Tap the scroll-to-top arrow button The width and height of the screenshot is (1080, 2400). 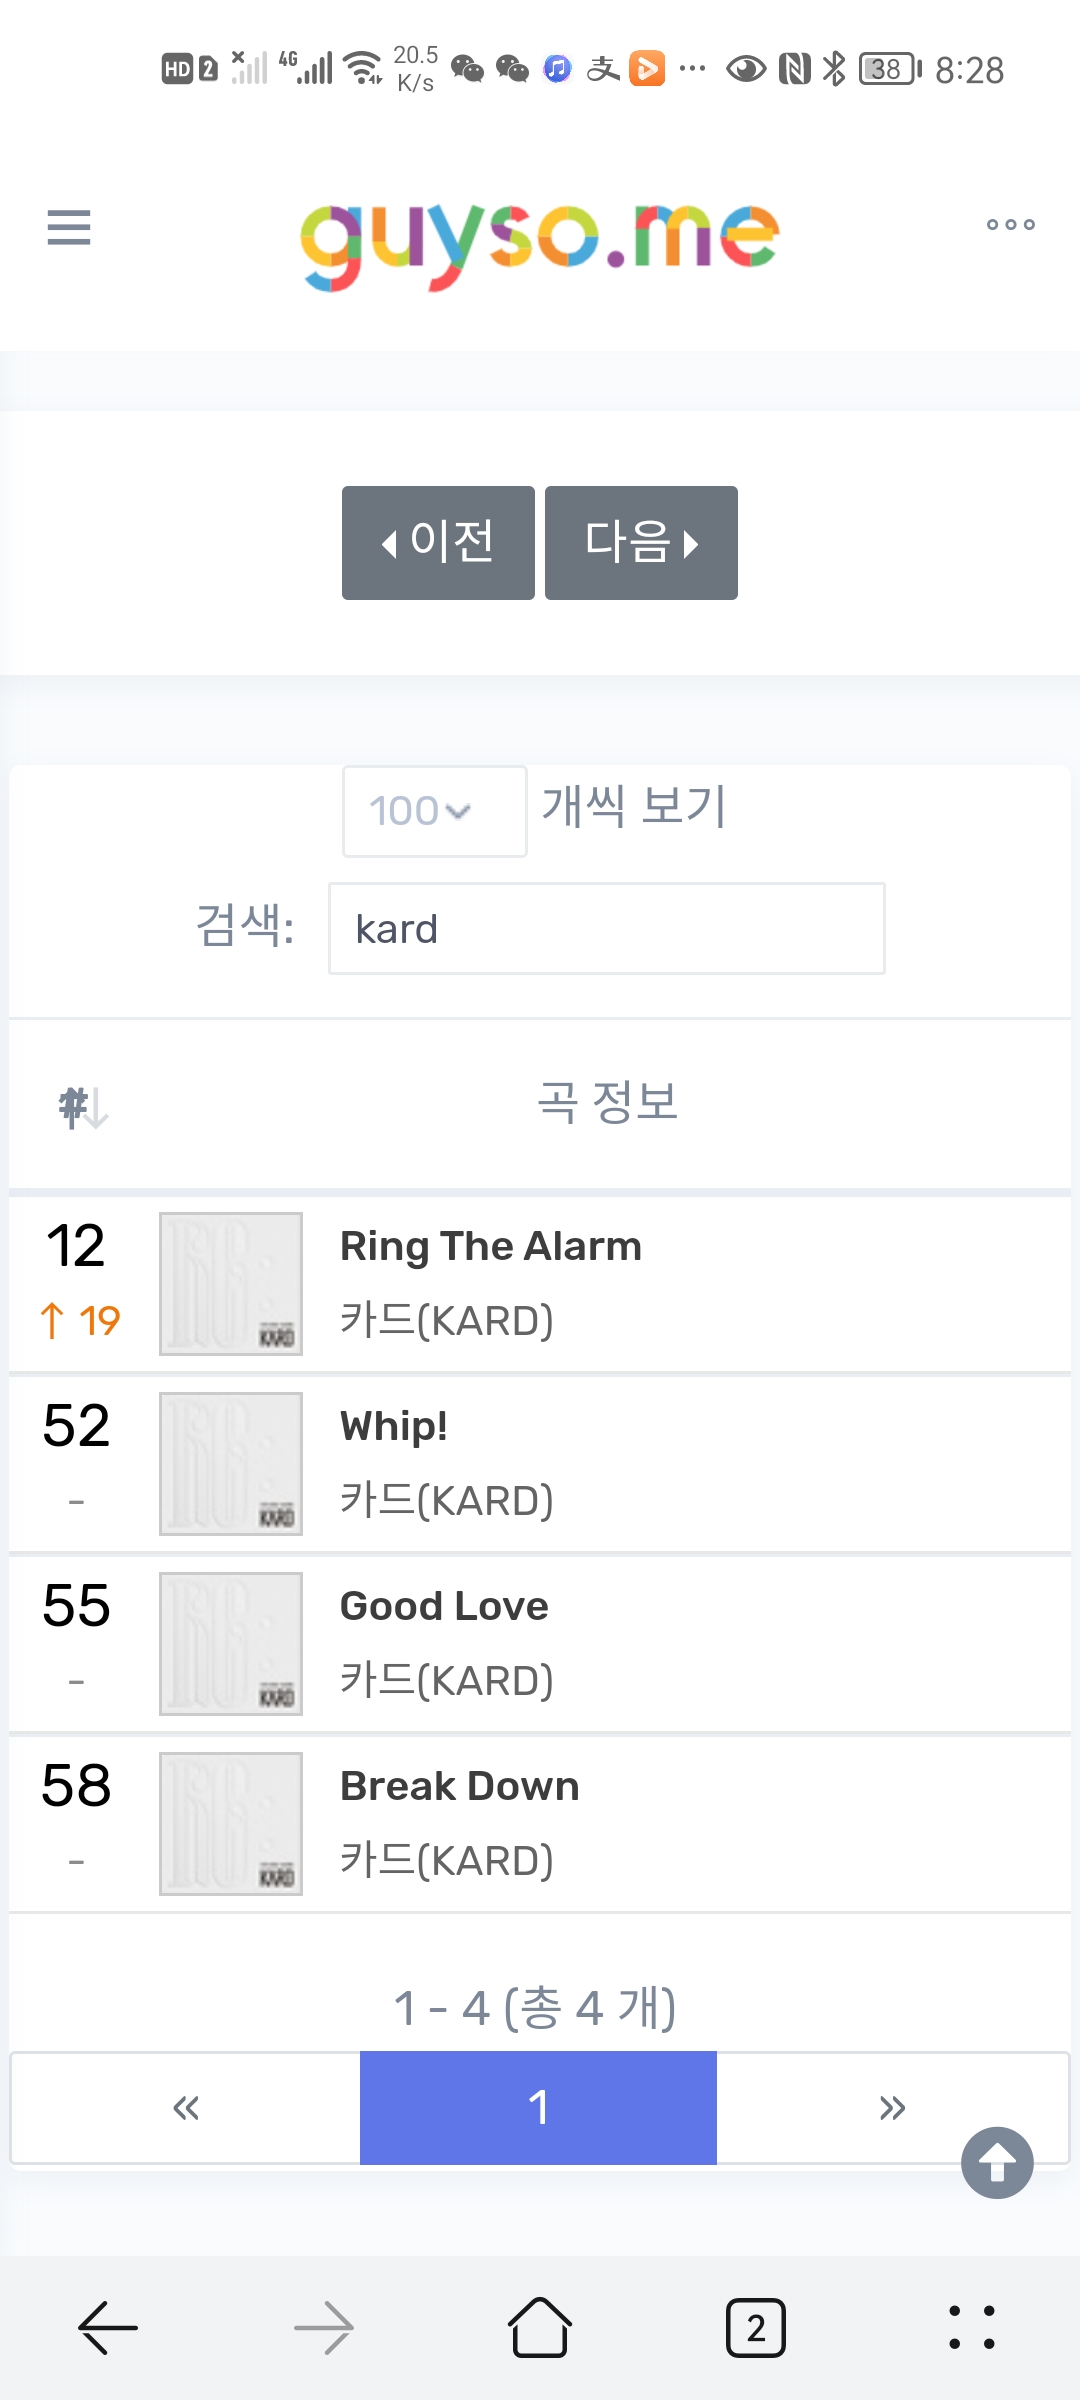tap(997, 2162)
